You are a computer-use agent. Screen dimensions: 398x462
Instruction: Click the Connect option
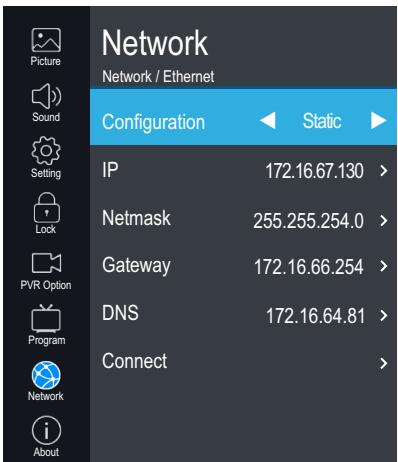coord(135,361)
